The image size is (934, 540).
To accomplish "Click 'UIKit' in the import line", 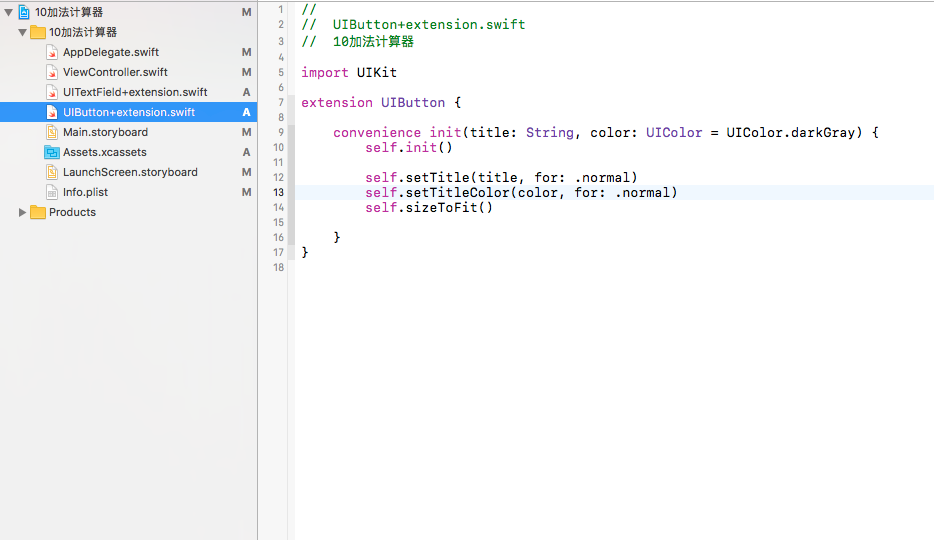I will pos(376,73).
